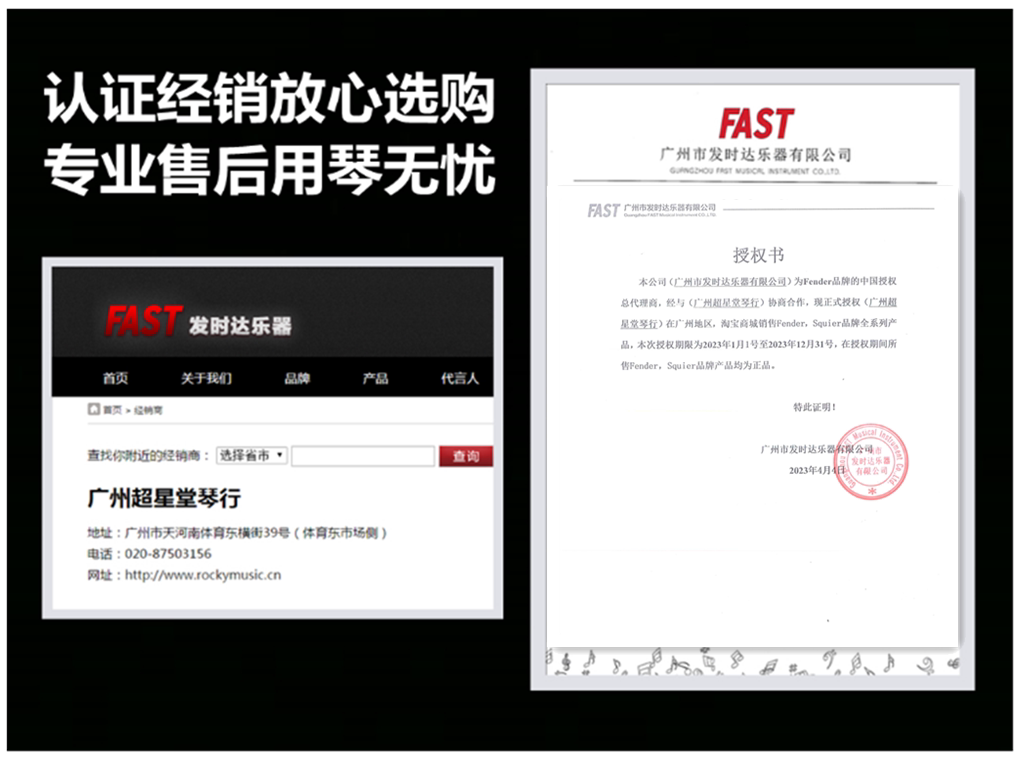Viewport: 1024px width, 768px height.
Task: Click the home icon in breadcrumb
Action: 94,409
